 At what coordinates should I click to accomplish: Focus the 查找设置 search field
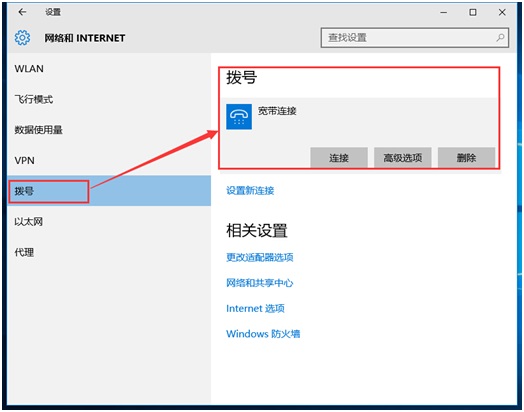coord(415,37)
